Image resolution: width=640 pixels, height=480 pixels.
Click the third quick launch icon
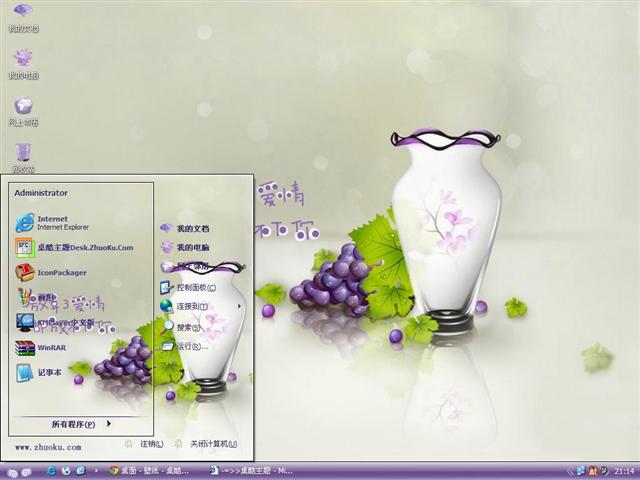tap(81, 471)
